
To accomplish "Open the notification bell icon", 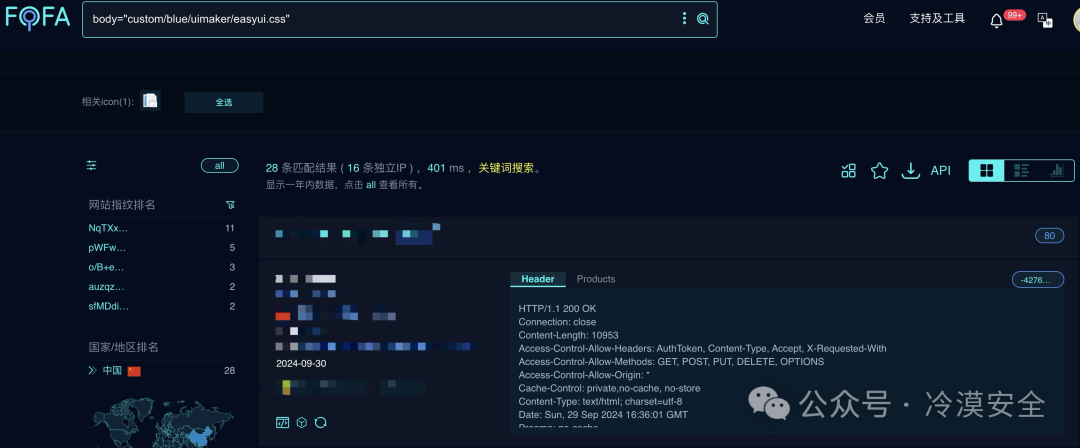I will pyautogui.click(x=996, y=21).
